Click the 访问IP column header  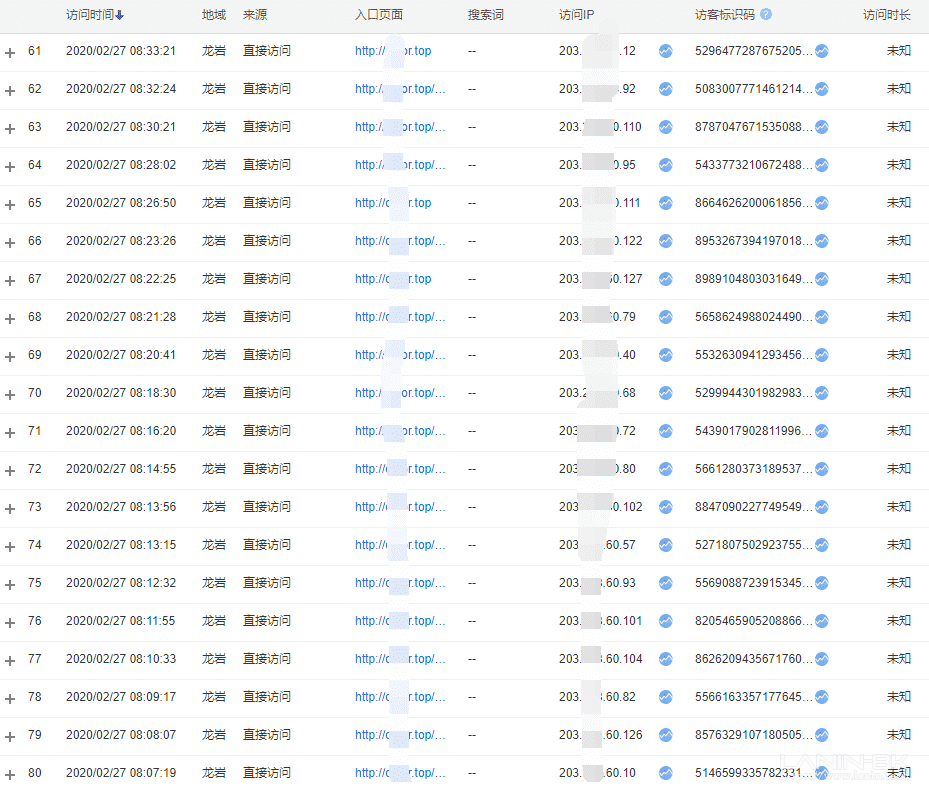578,14
